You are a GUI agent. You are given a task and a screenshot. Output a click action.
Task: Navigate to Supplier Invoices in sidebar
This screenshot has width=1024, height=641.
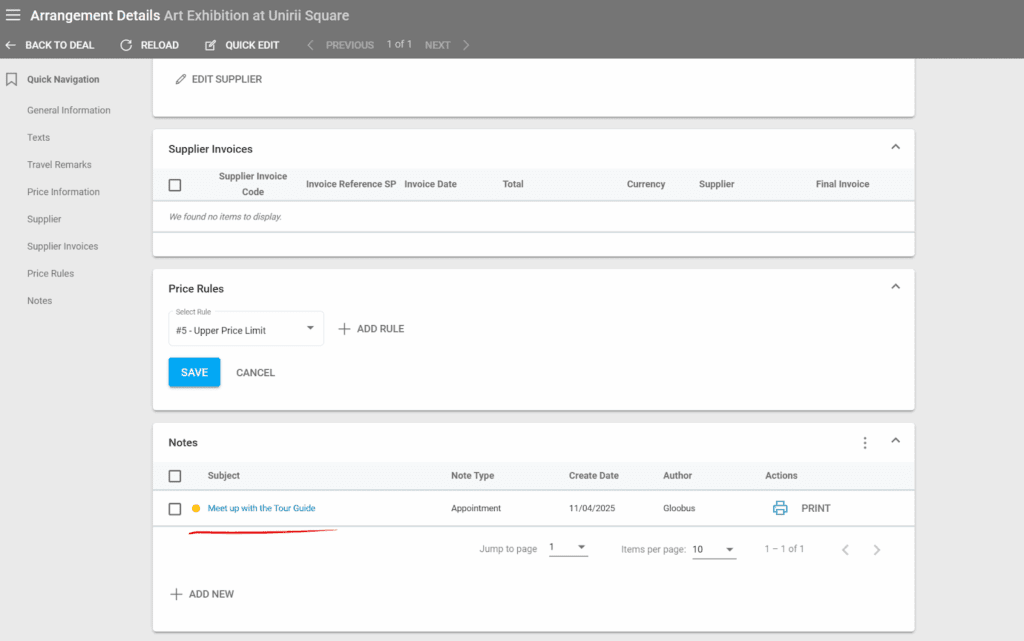tap(63, 246)
